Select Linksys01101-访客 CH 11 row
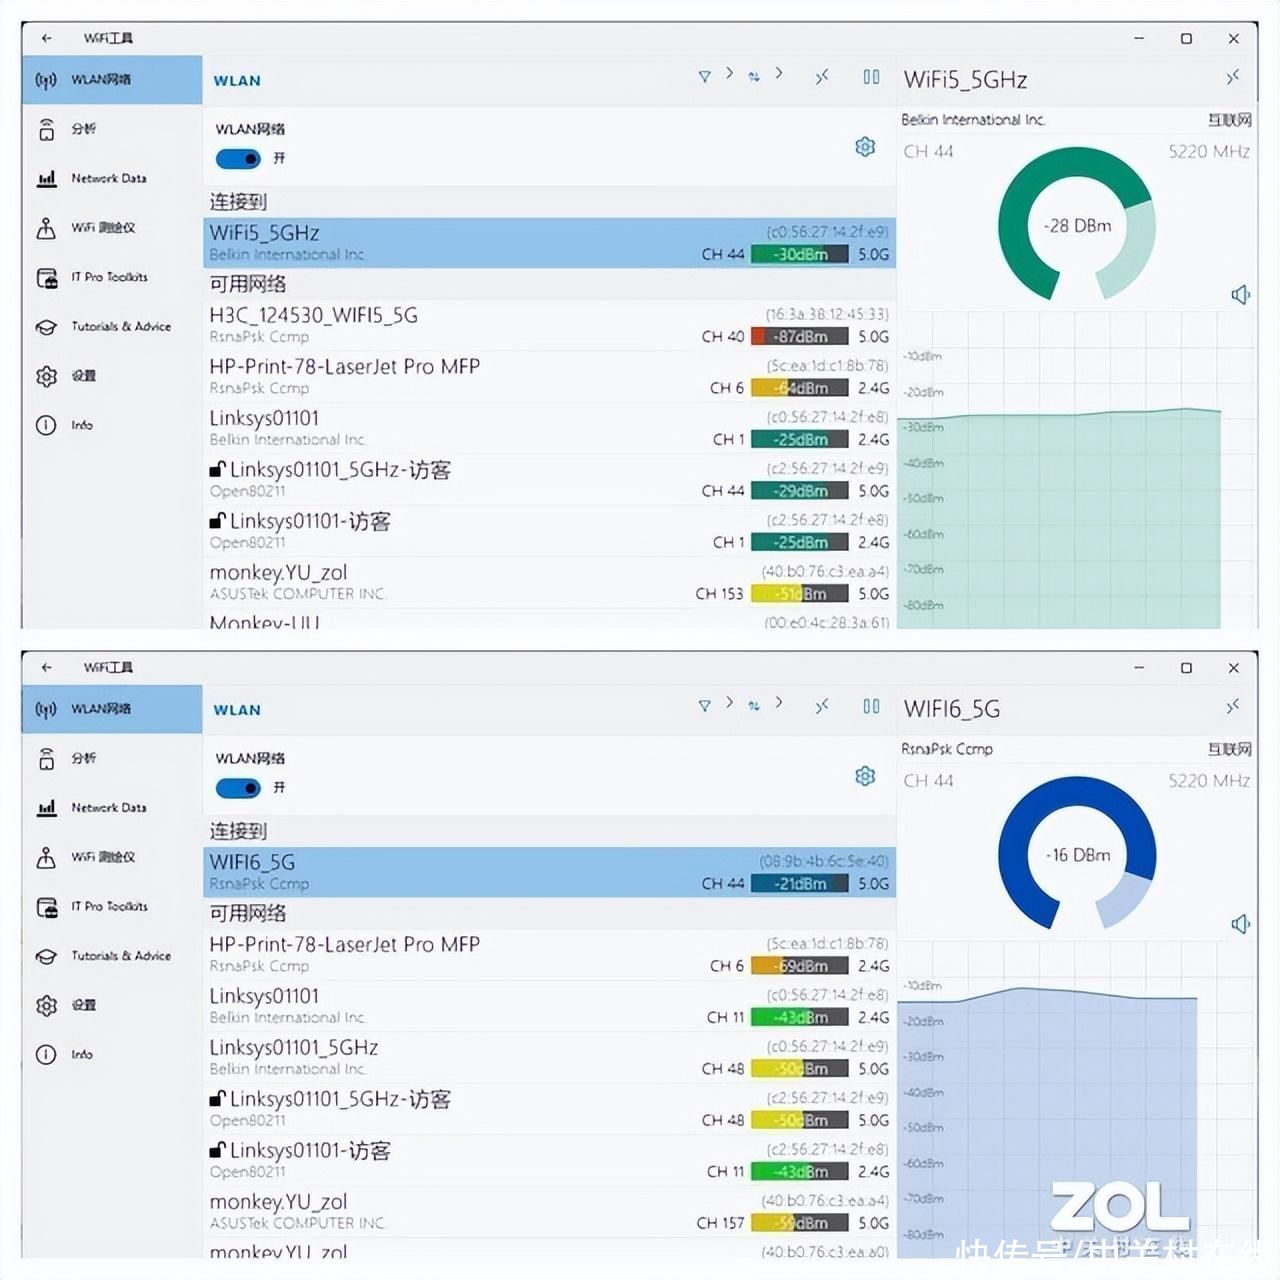1280x1280 pixels. point(549,1161)
